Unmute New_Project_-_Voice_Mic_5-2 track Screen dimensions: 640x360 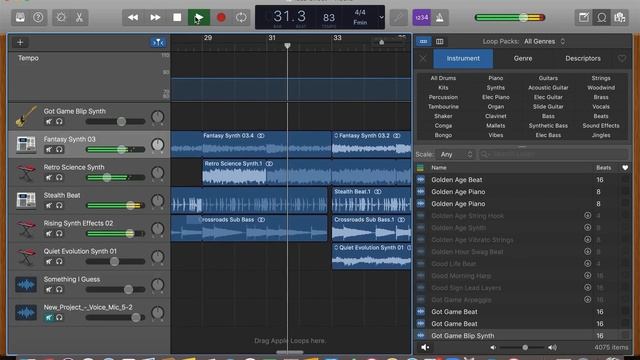(49, 317)
